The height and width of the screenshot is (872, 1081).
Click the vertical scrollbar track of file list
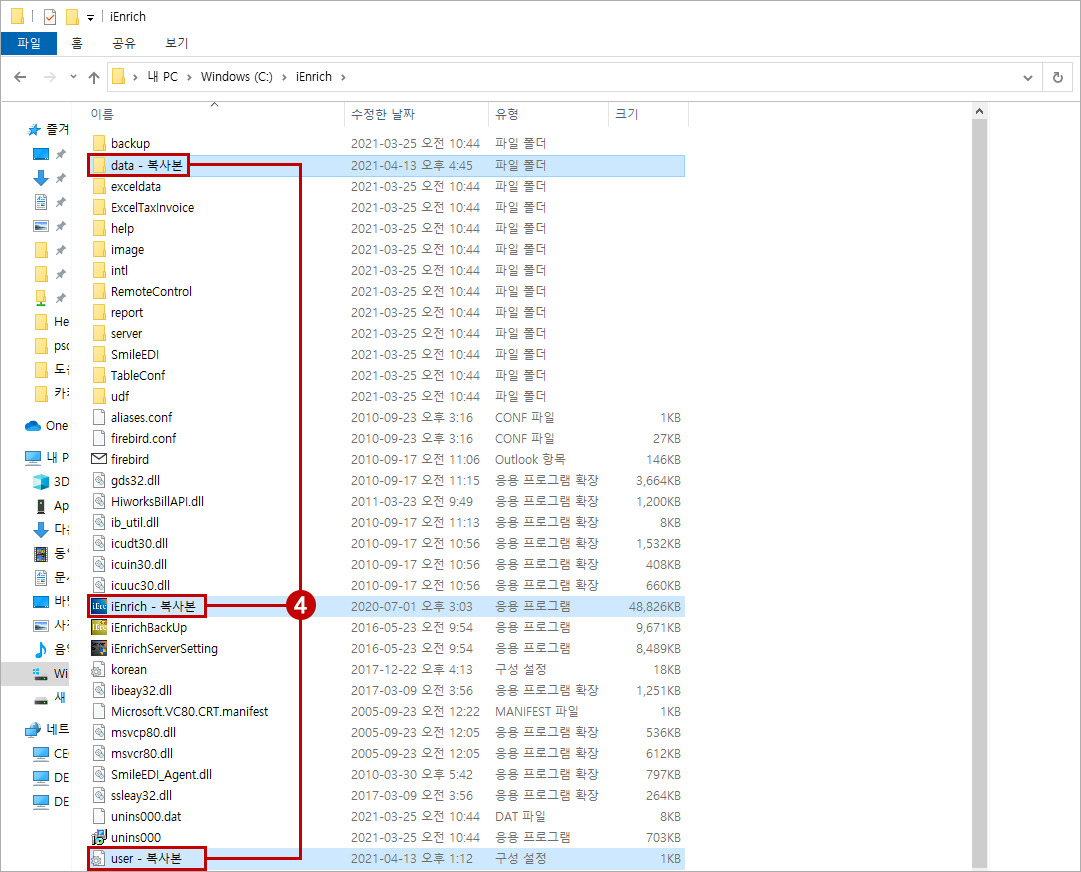pyautogui.click(x=980, y=493)
